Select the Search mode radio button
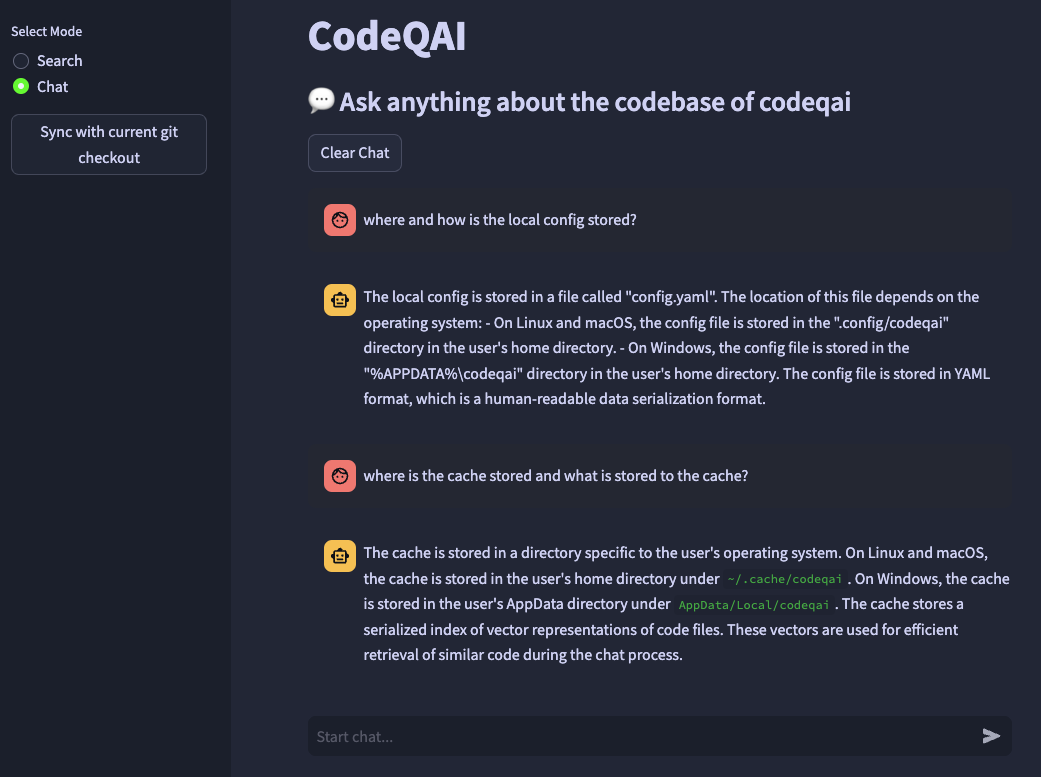Viewport: 1041px width, 777px height. (21, 61)
